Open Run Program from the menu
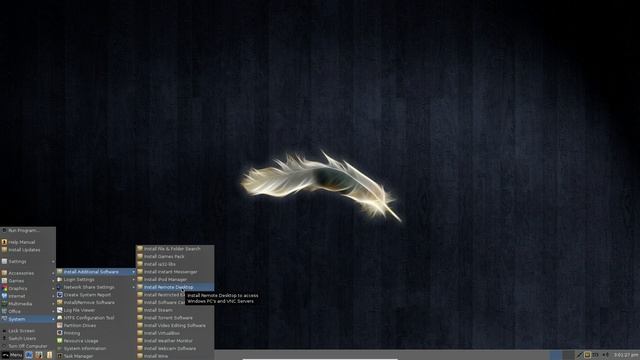This screenshot has height=360, width=640. [28, 231]
